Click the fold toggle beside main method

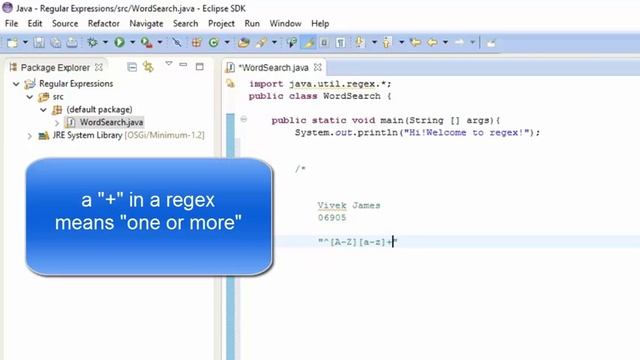click(x=244, y=120)
